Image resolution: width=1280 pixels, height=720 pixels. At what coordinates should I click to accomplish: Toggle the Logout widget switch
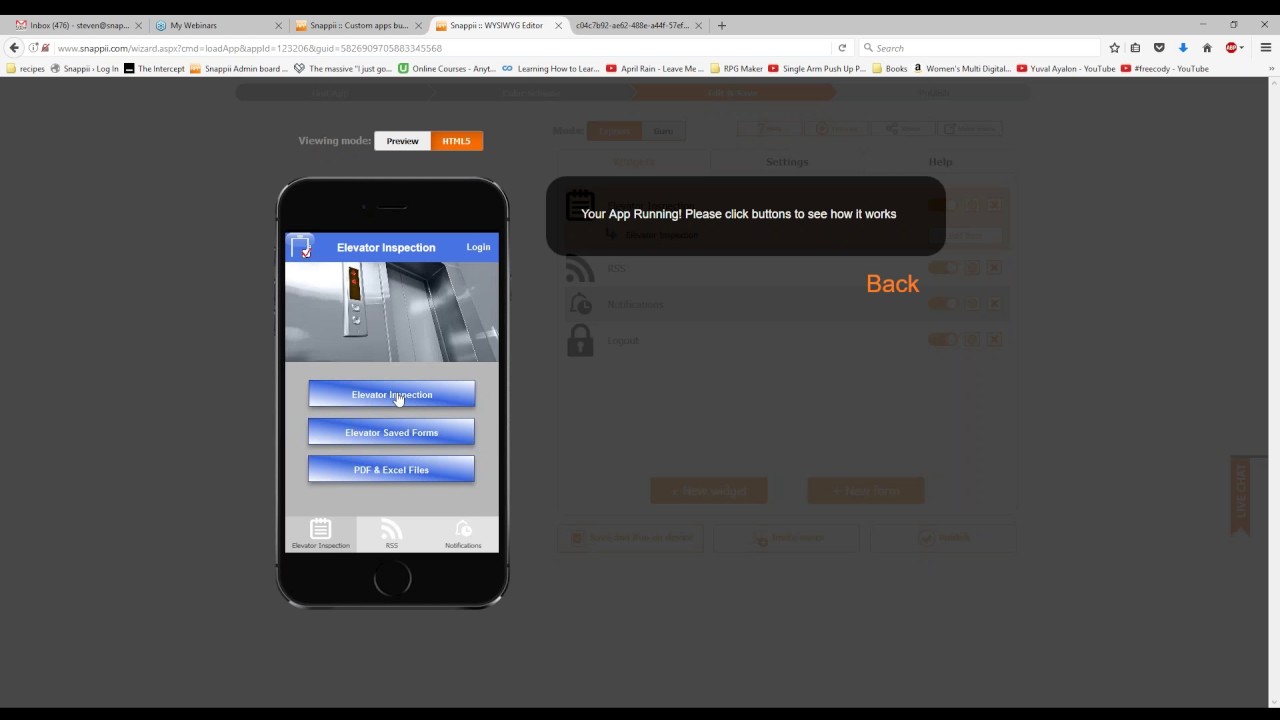click(x=942, y=340)
